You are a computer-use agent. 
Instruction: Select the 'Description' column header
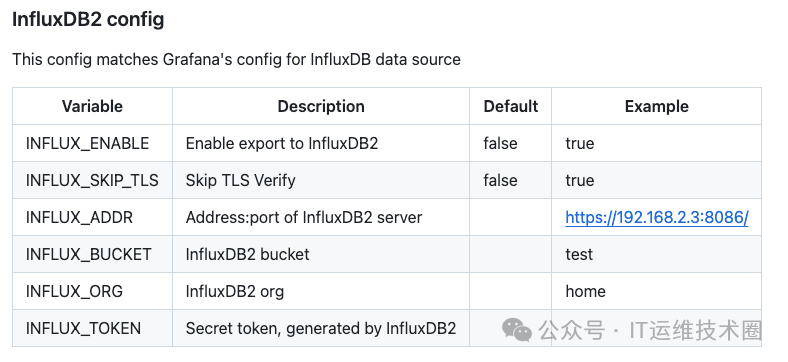point(321,107)
